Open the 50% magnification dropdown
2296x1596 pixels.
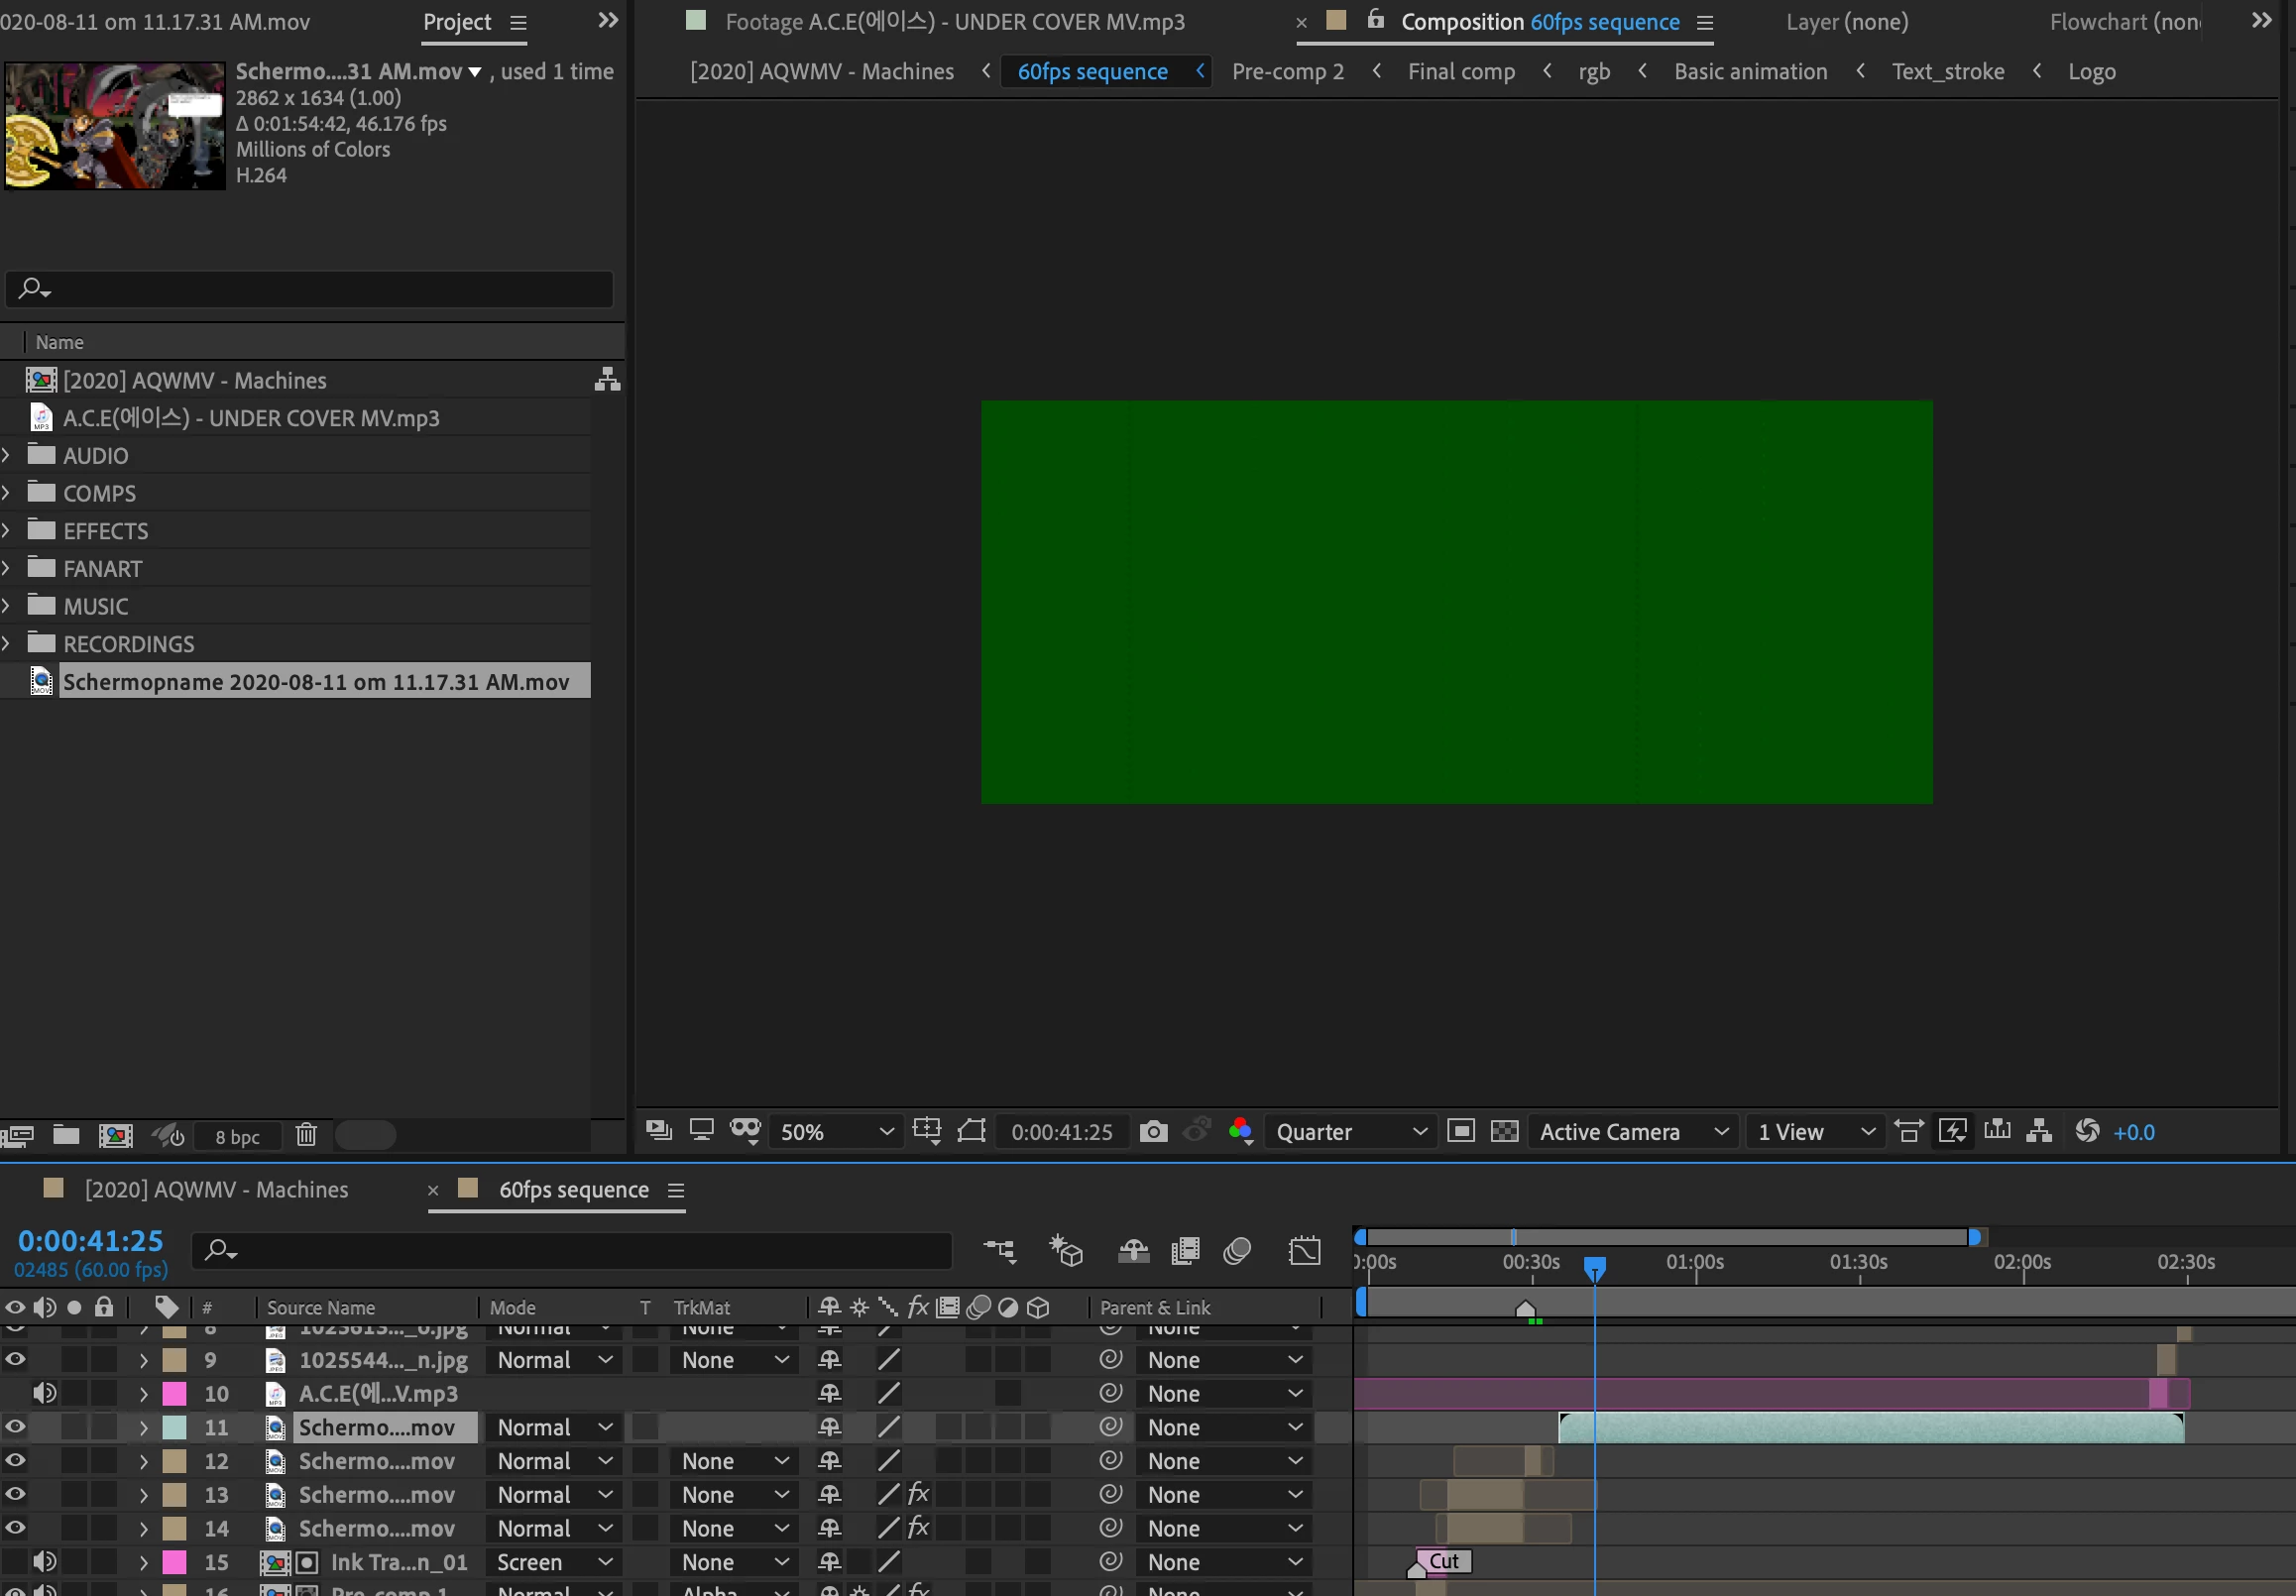tap(836, 1131)
